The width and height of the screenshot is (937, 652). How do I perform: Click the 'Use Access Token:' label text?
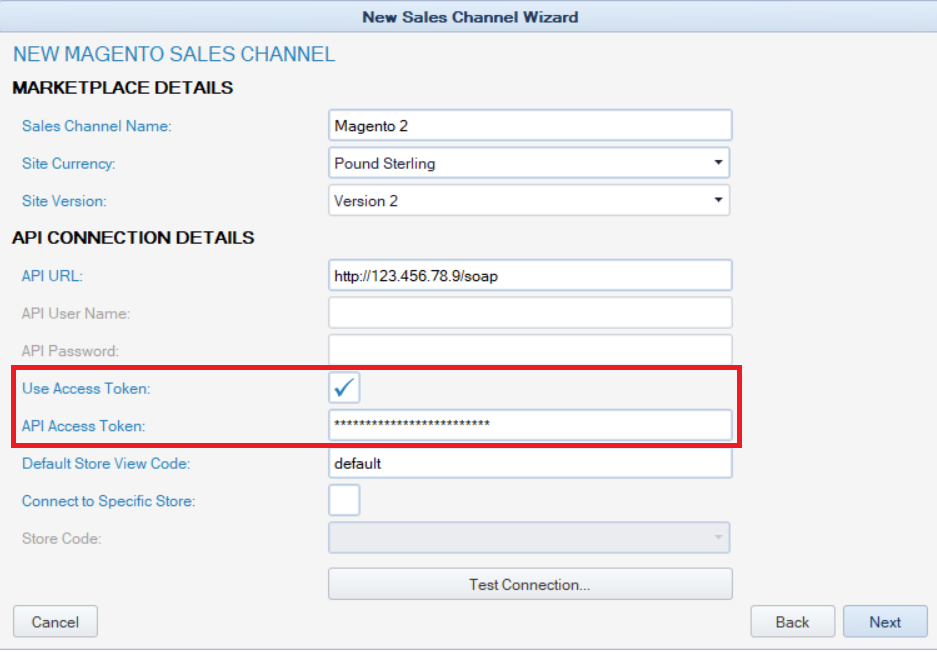coord(86,388)
